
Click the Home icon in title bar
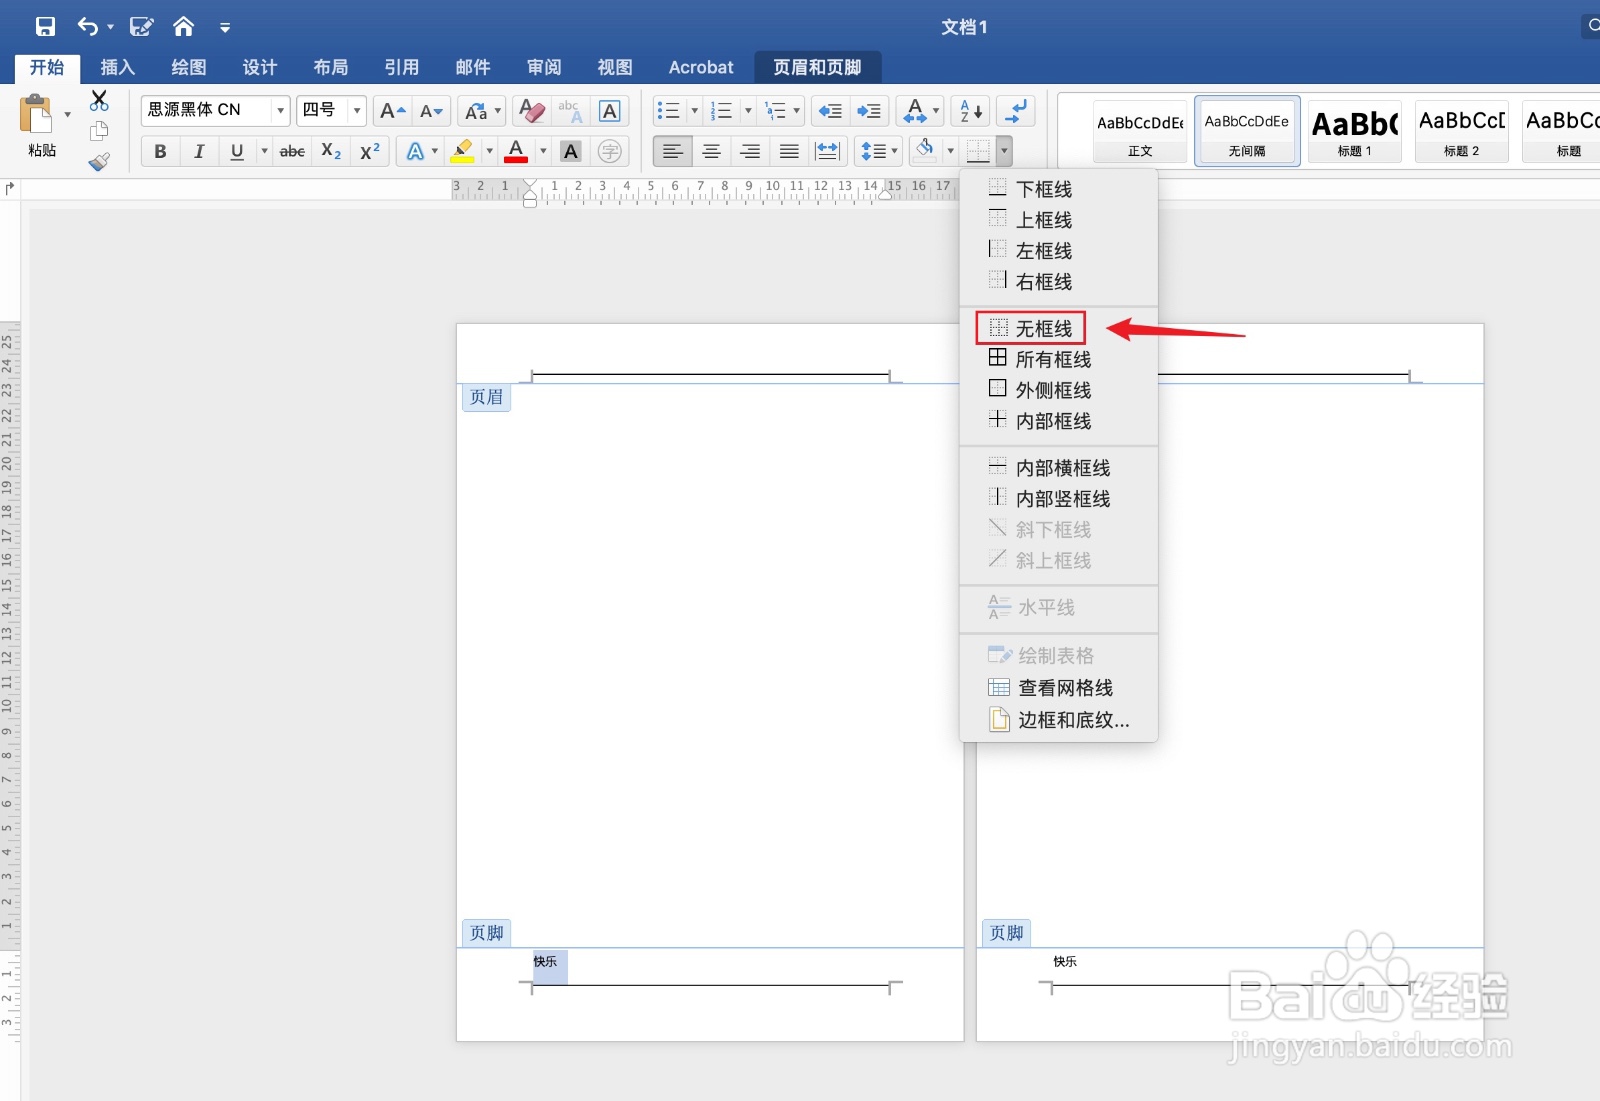coord(183,27)
